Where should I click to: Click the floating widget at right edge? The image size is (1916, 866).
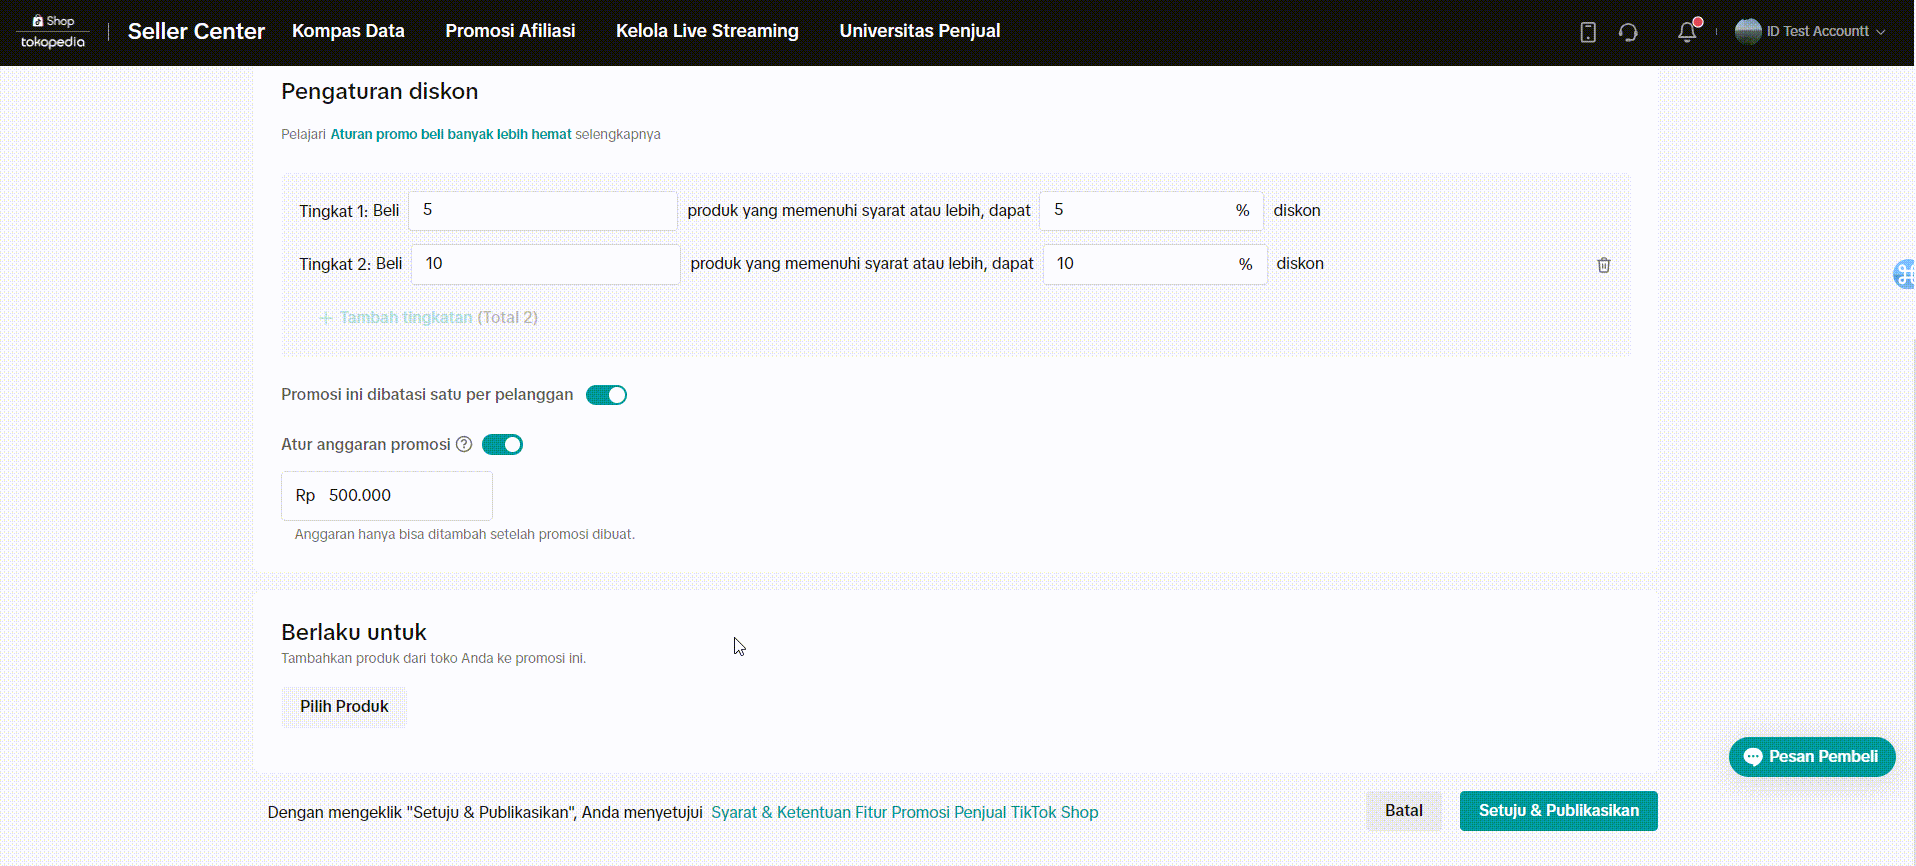click(1904, 274)
